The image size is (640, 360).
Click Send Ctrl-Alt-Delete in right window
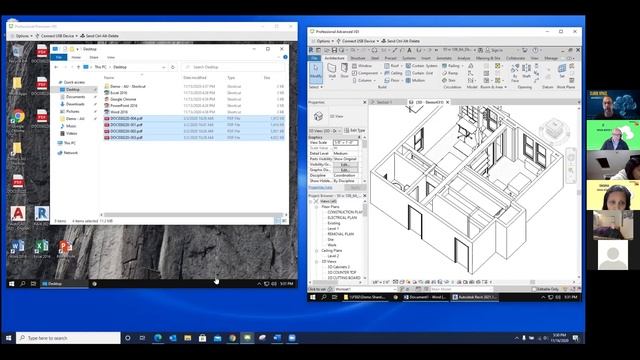click(400, 41)
